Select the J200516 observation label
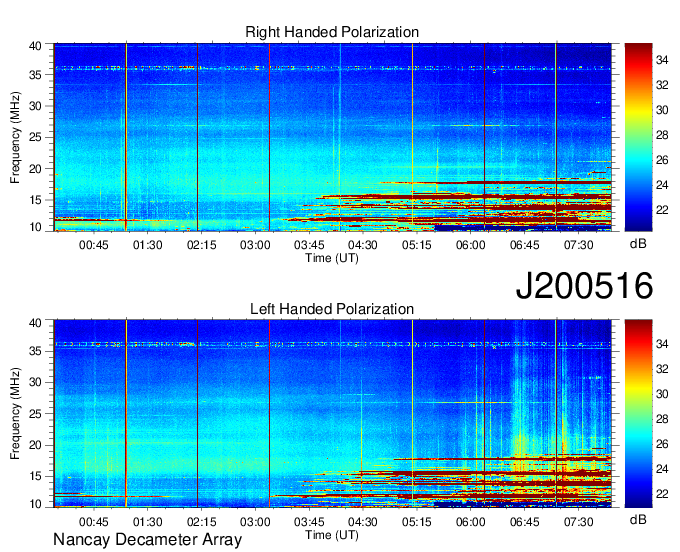Viewport: 680px width, 552px height. (x=584, y=285)
